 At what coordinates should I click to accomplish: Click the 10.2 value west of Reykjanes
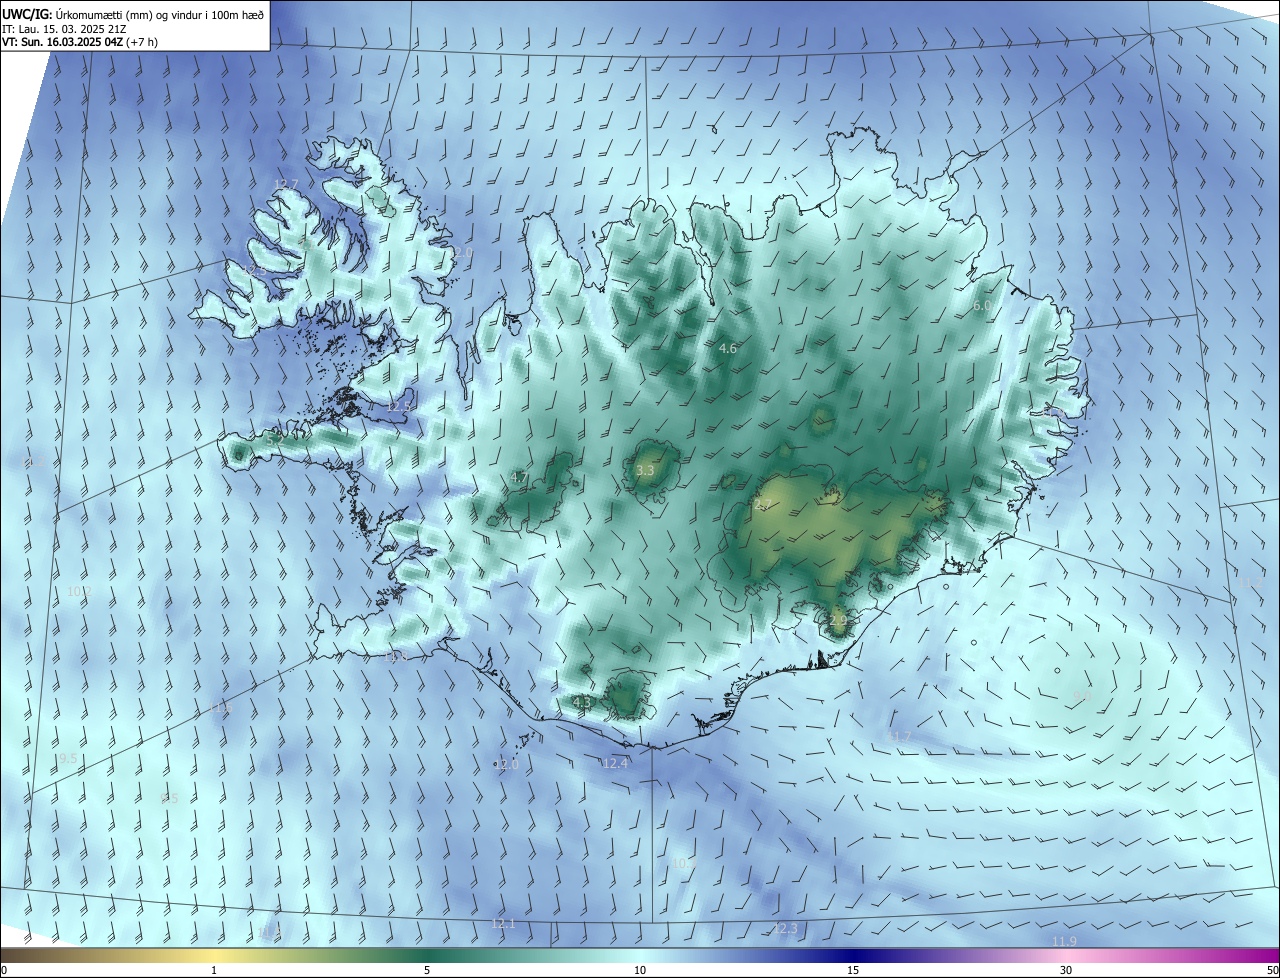coord(79,592)
